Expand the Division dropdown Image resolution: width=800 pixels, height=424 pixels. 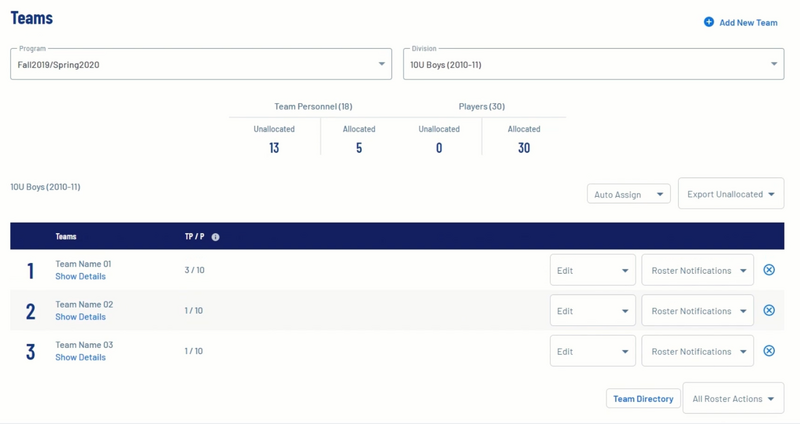(x=593, y=64)
